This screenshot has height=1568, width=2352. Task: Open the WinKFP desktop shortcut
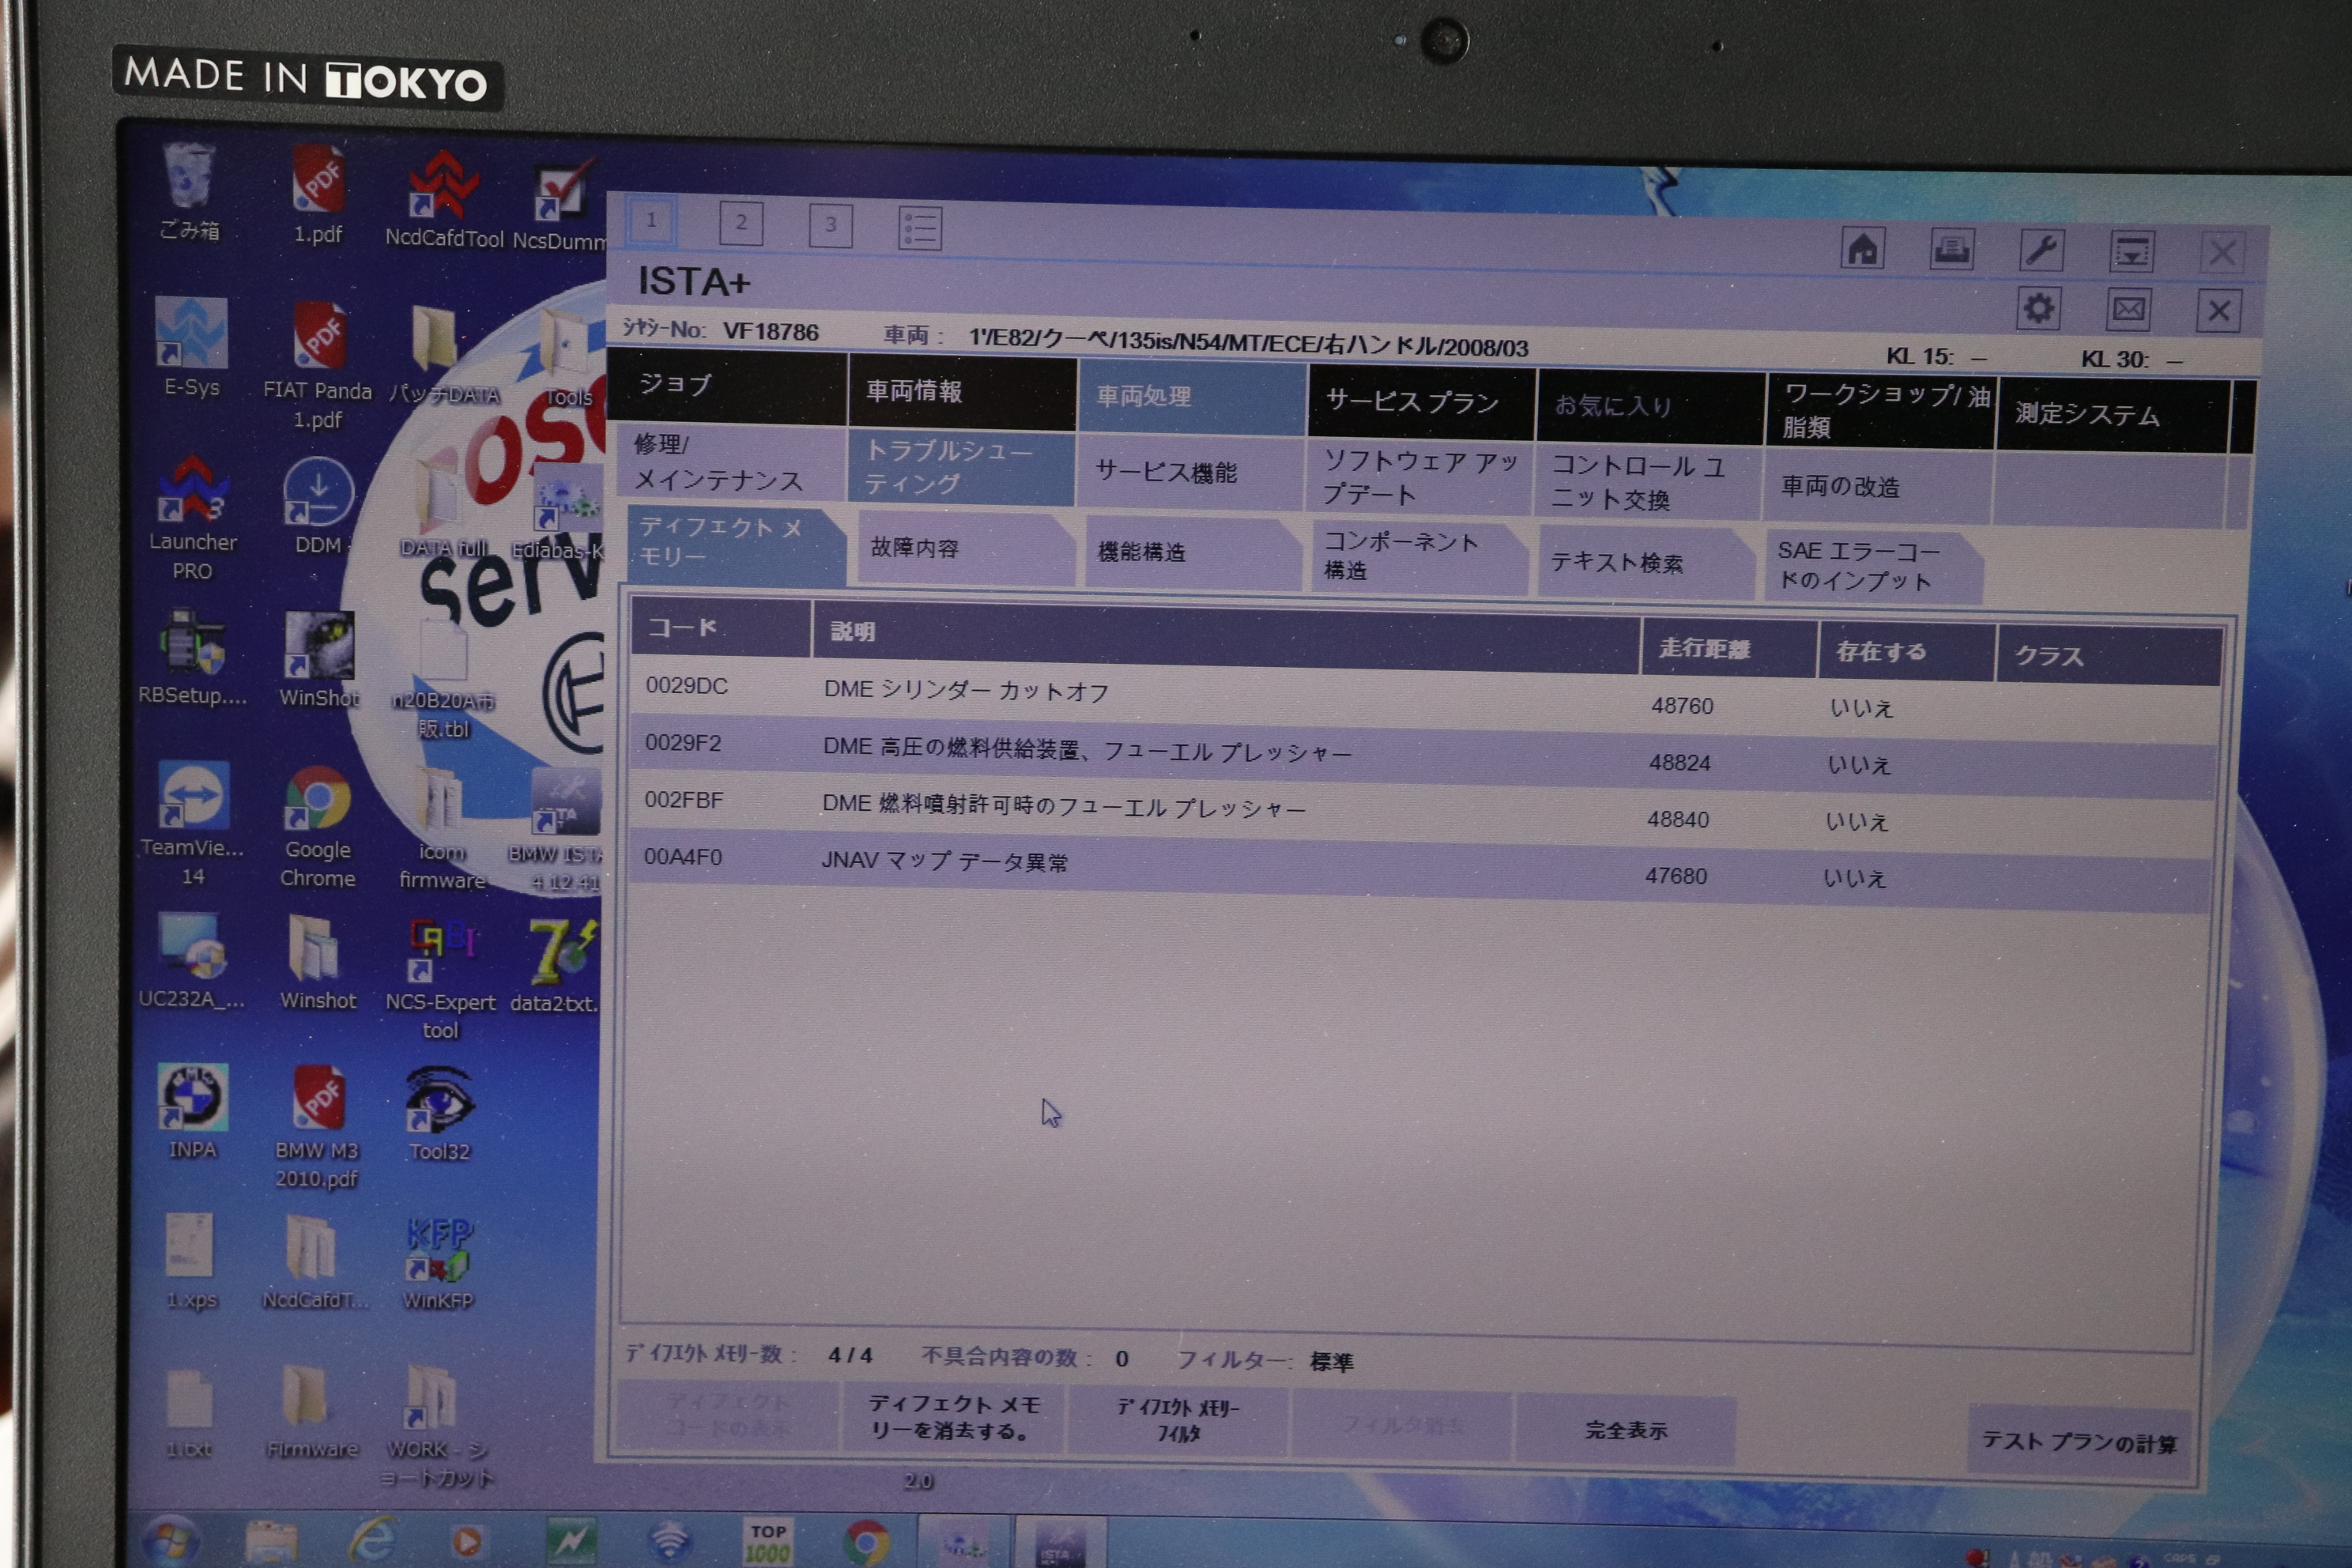[x=438, y=1264]
